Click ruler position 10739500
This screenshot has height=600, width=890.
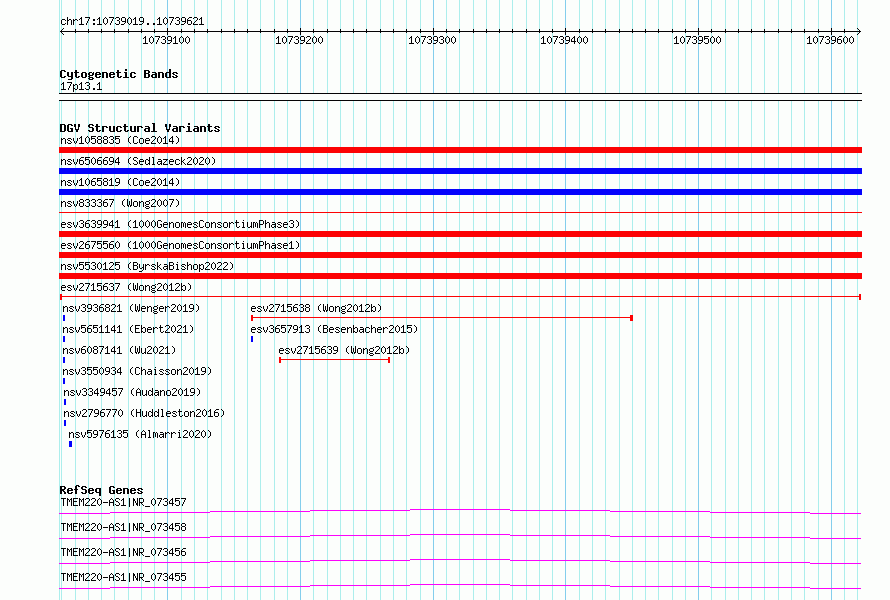tap(697, 40)
